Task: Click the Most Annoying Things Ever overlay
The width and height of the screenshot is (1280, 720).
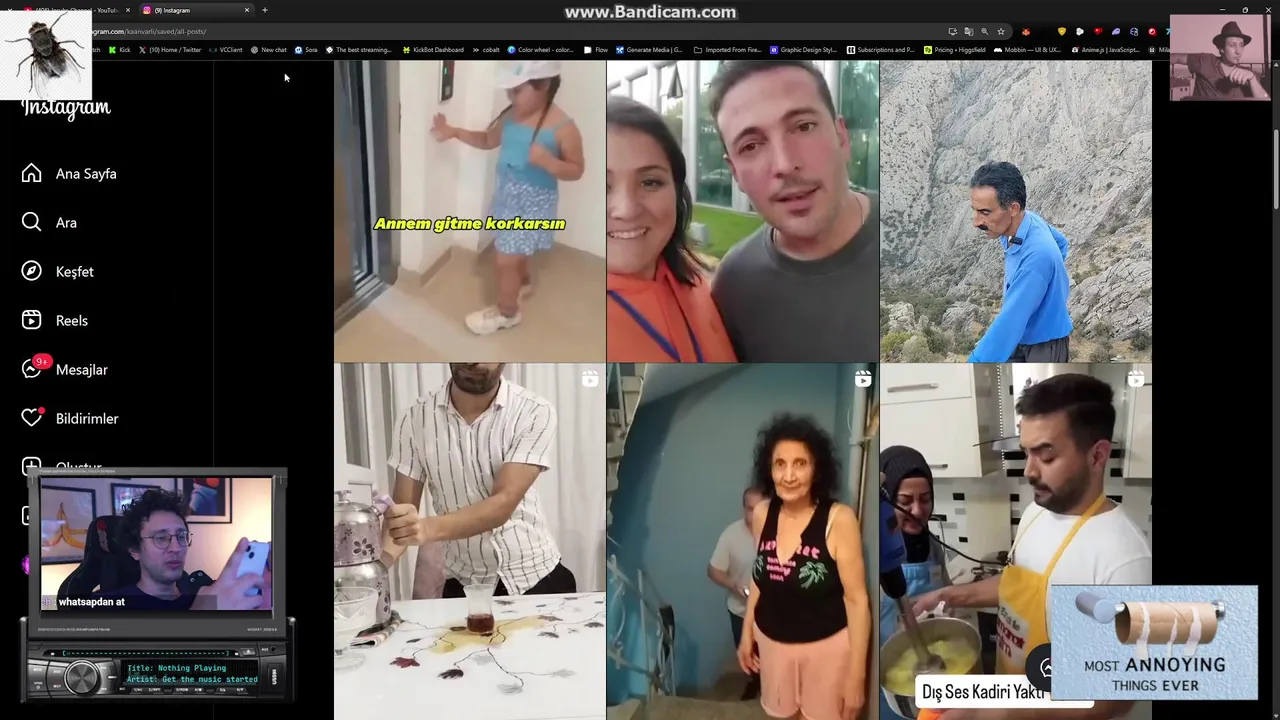Action: [x=1154, y=643]
